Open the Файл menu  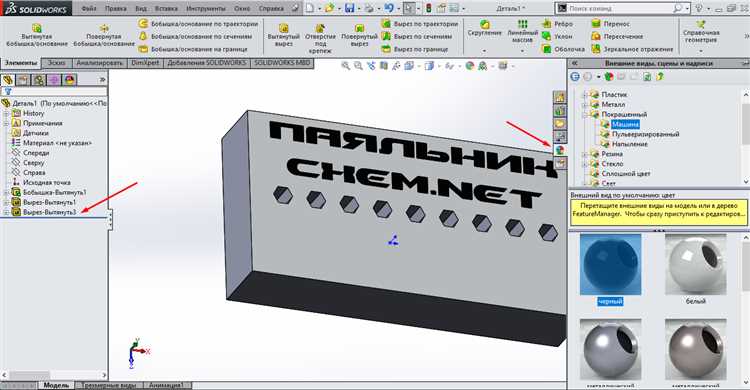[89, 8]
